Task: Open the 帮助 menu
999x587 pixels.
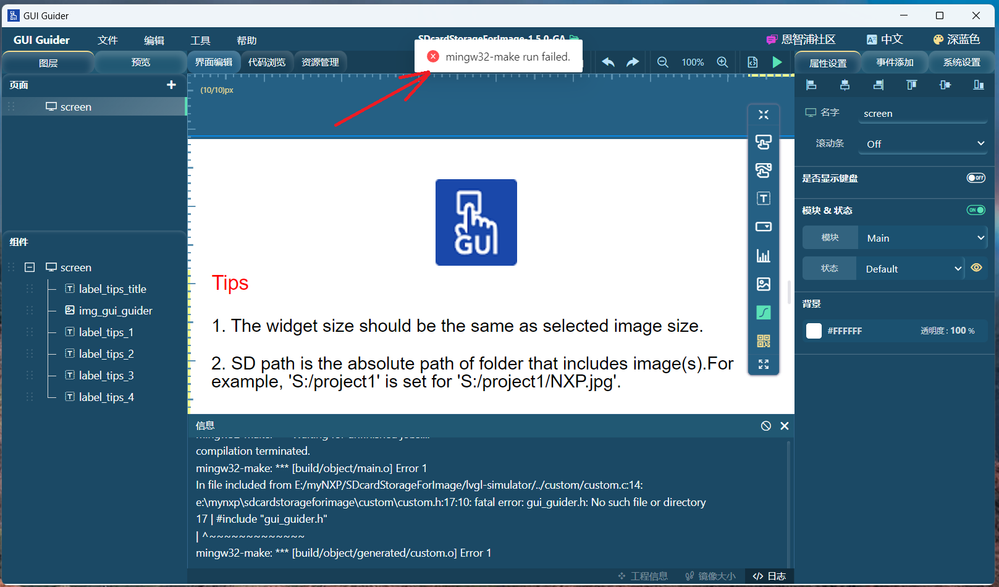Action: pyautogui.click(x=247, y=40)
